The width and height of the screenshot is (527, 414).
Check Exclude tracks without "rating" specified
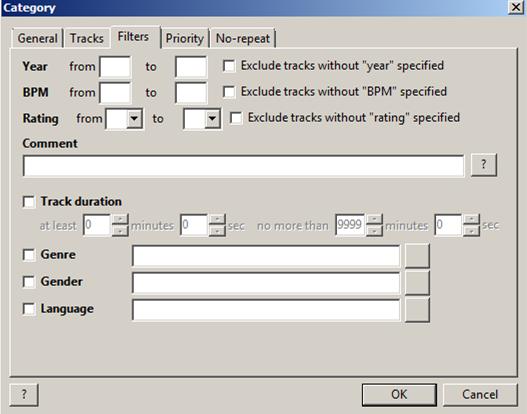236,118
